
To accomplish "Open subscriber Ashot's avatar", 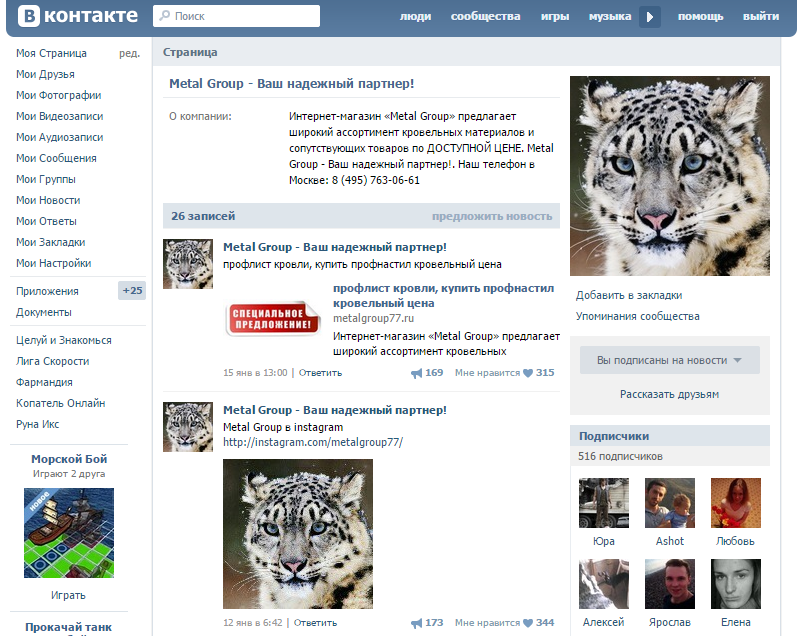I will tap(670, 503).
